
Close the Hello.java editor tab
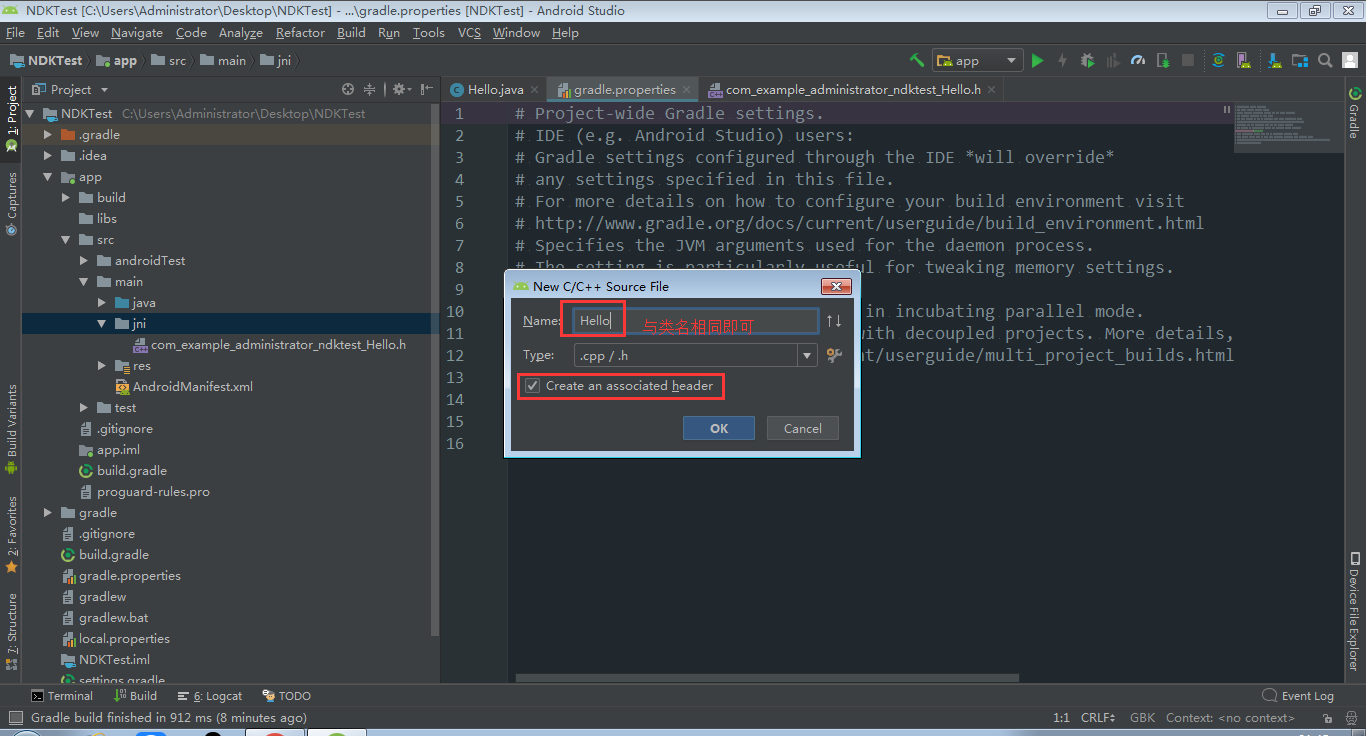[536, 89]
